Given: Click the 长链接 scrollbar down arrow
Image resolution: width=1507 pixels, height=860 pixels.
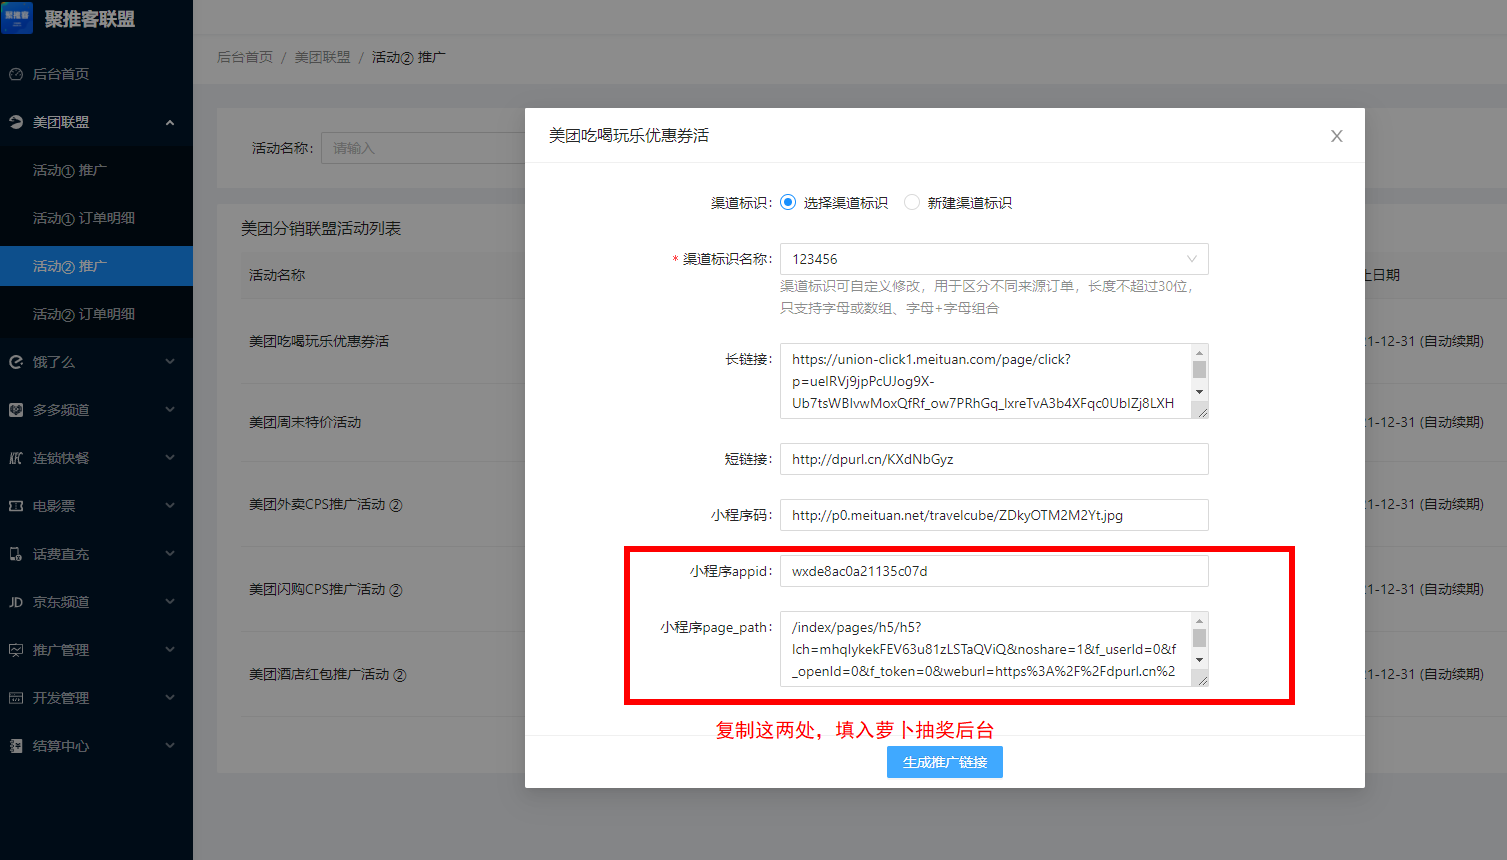Looking at the screenshot, I should tap(1199, 392).
